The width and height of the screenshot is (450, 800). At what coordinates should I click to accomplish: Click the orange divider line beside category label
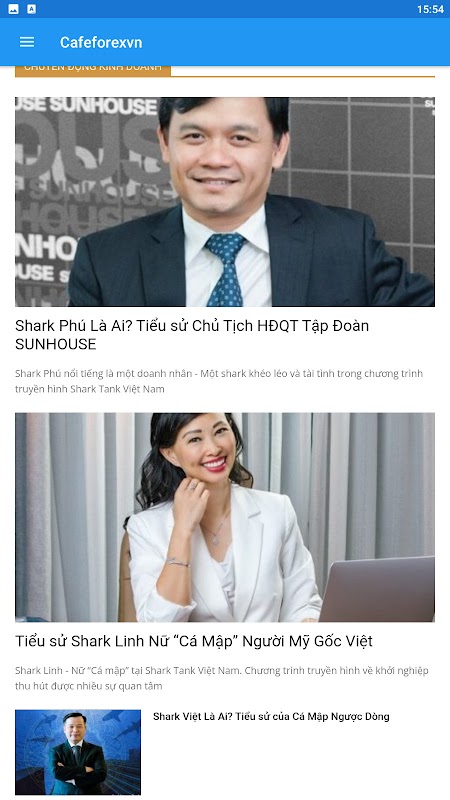[303, 77]
